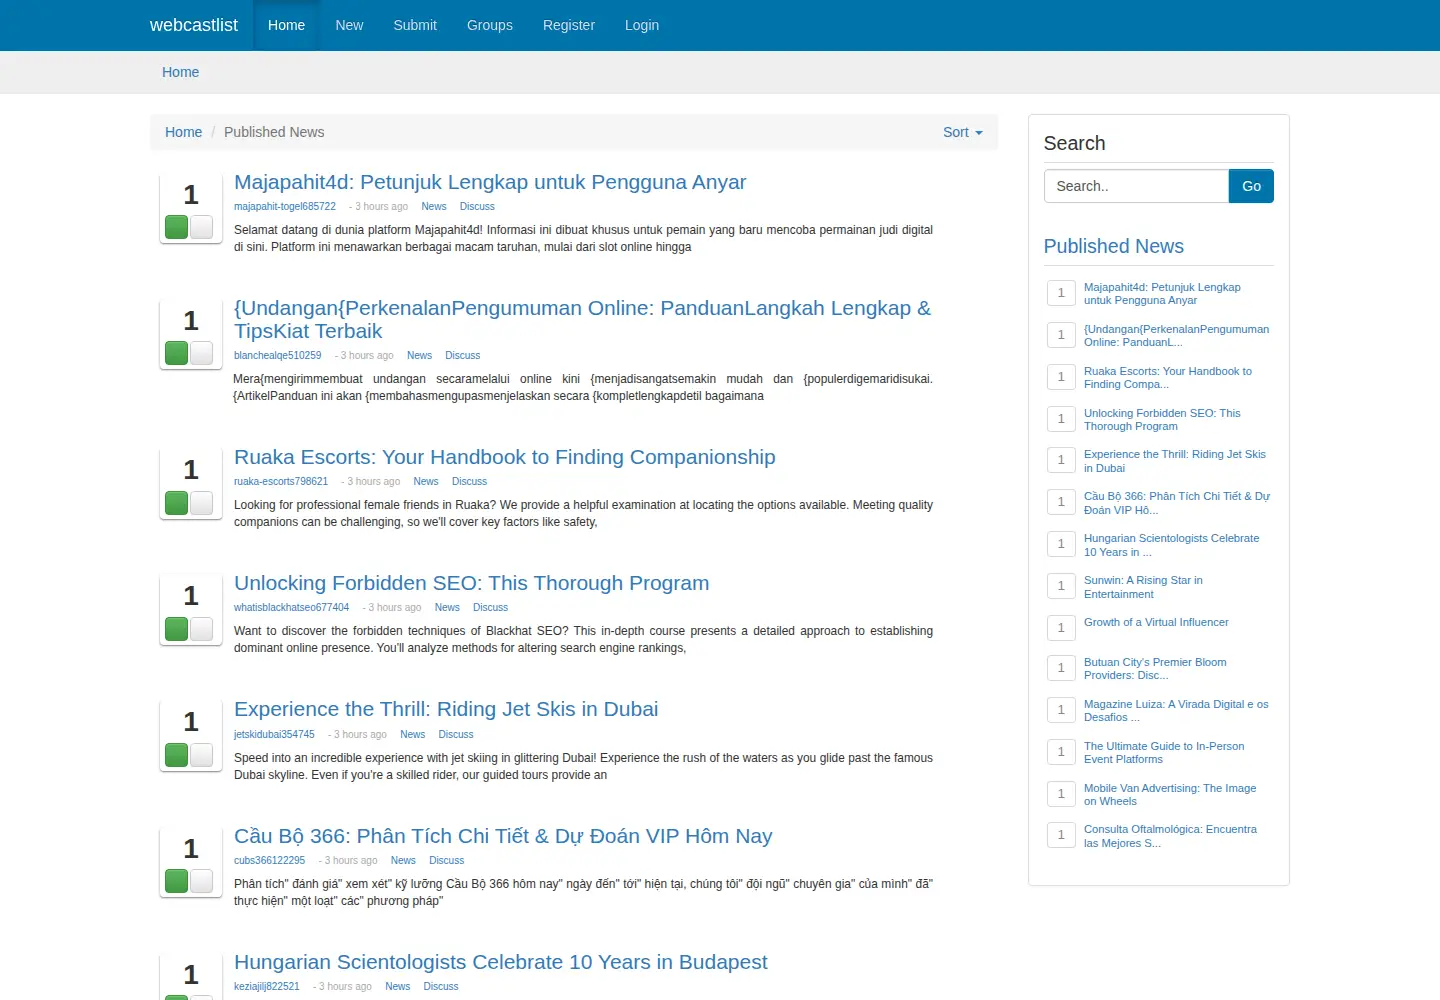
Task: Open the Register page
Action: pos(569,25)
